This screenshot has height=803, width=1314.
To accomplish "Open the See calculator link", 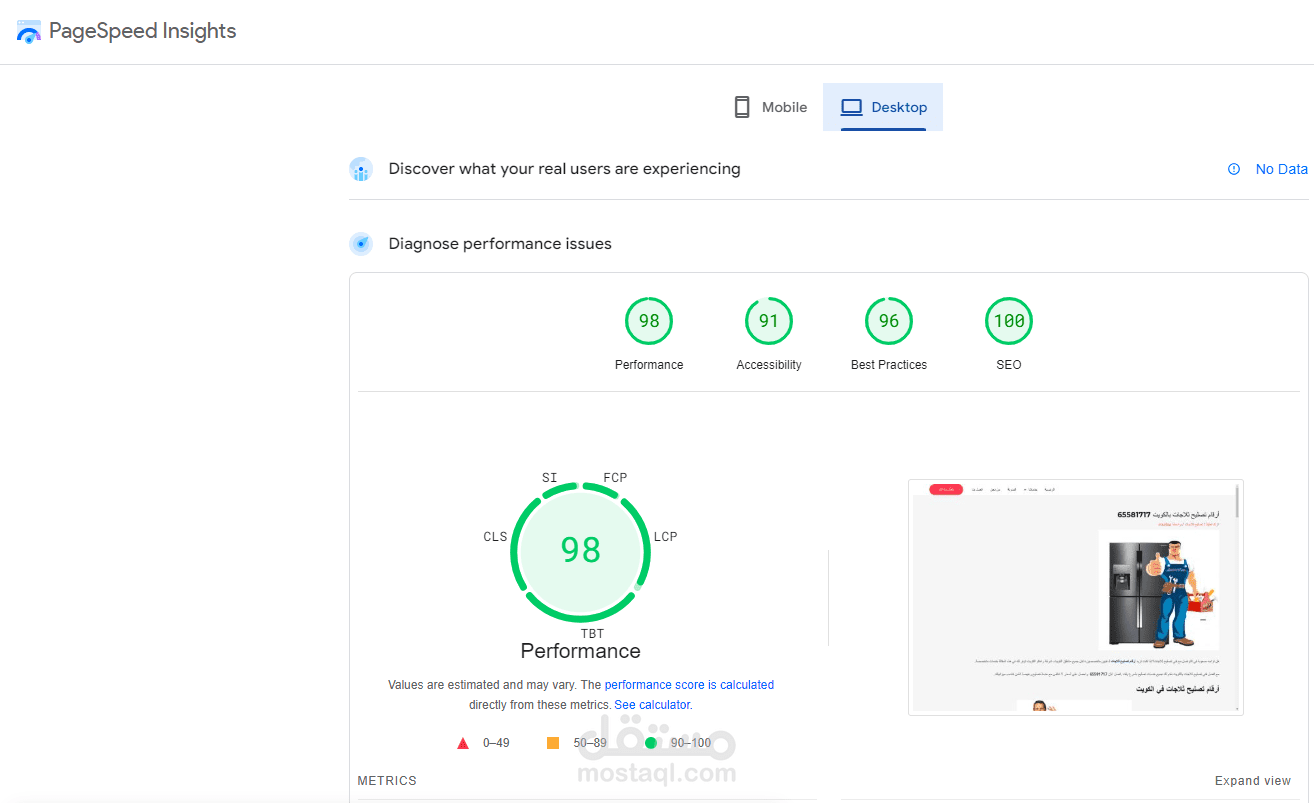I will pyautogui.click(x=652, y=705).
